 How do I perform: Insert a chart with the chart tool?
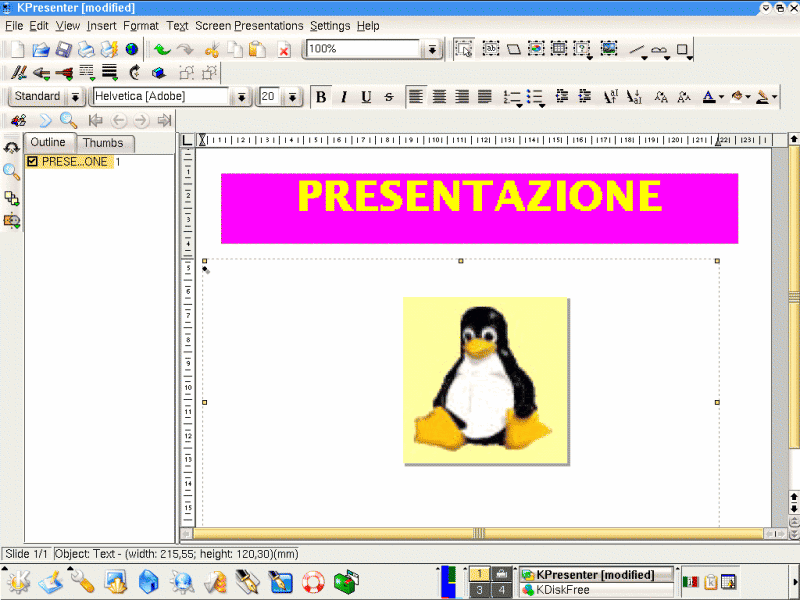[x=536, y=49]
